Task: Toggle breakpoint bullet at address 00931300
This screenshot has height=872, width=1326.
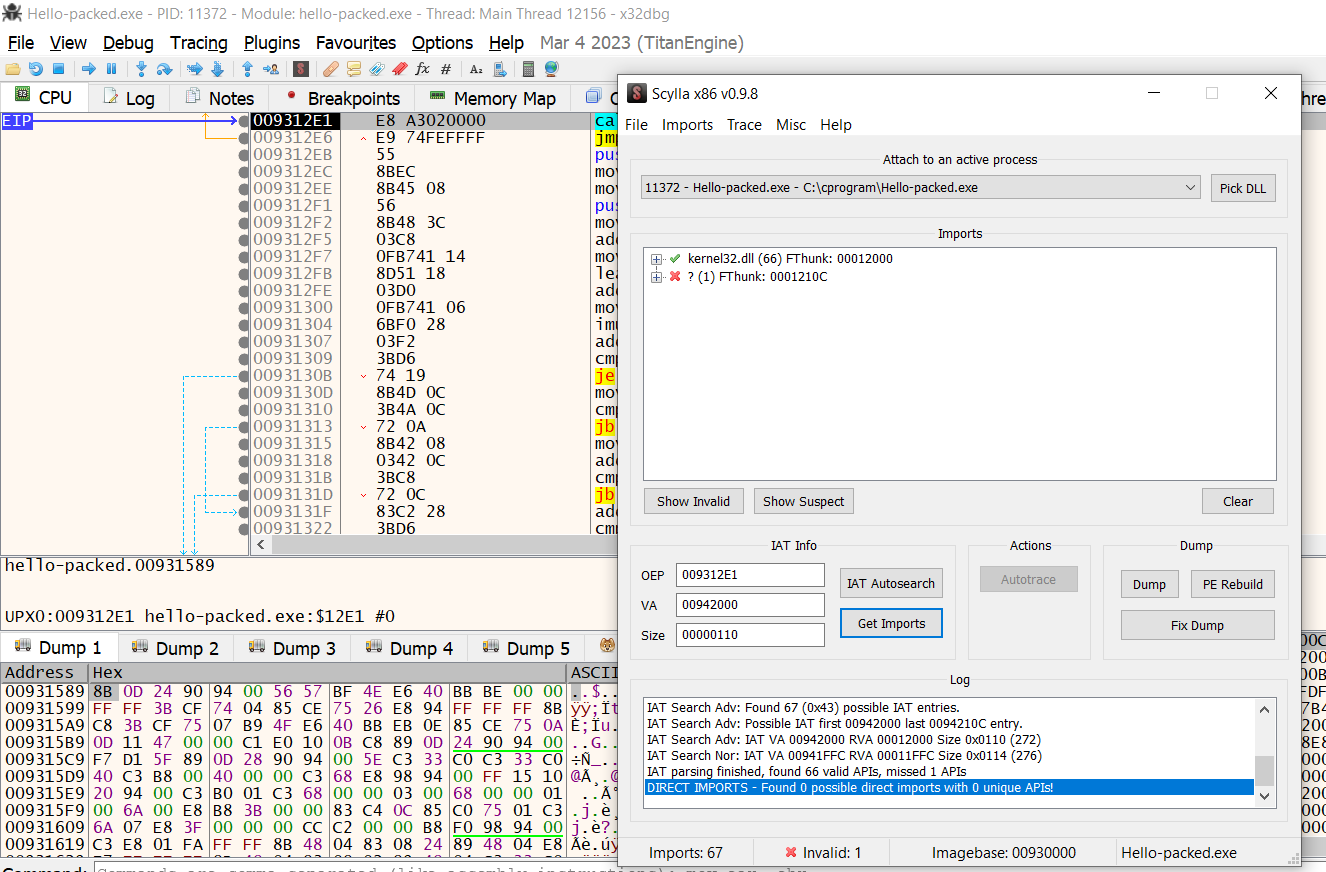Action: 244,308
